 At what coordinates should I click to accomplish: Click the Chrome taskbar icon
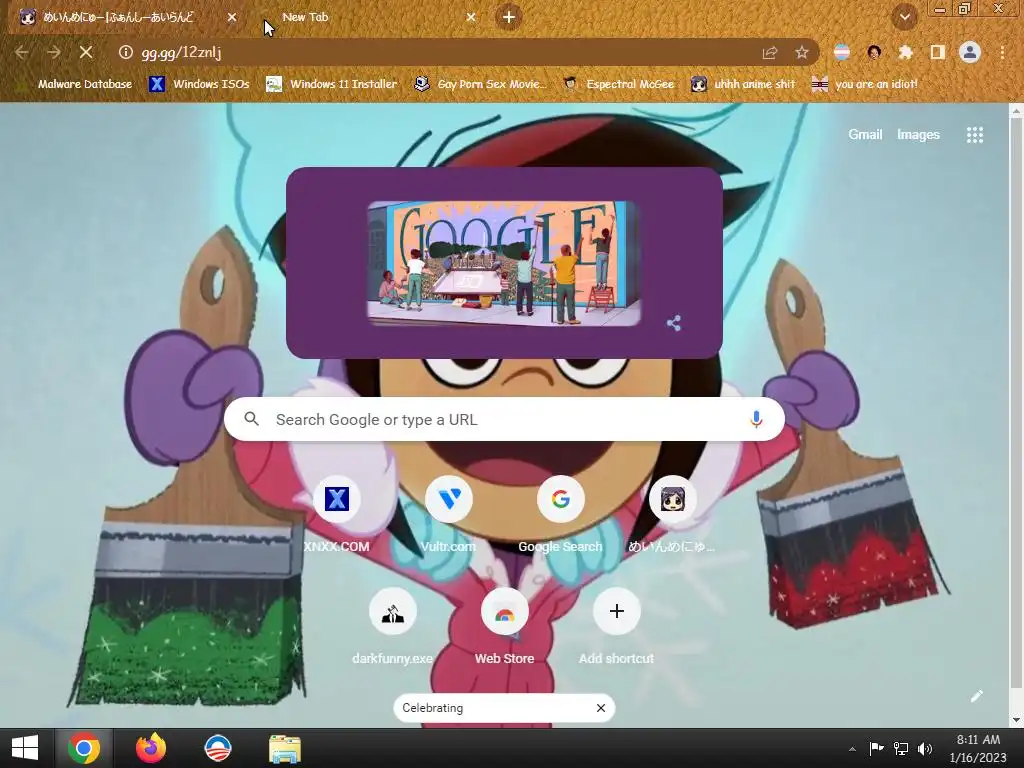[x=84, y=748]
